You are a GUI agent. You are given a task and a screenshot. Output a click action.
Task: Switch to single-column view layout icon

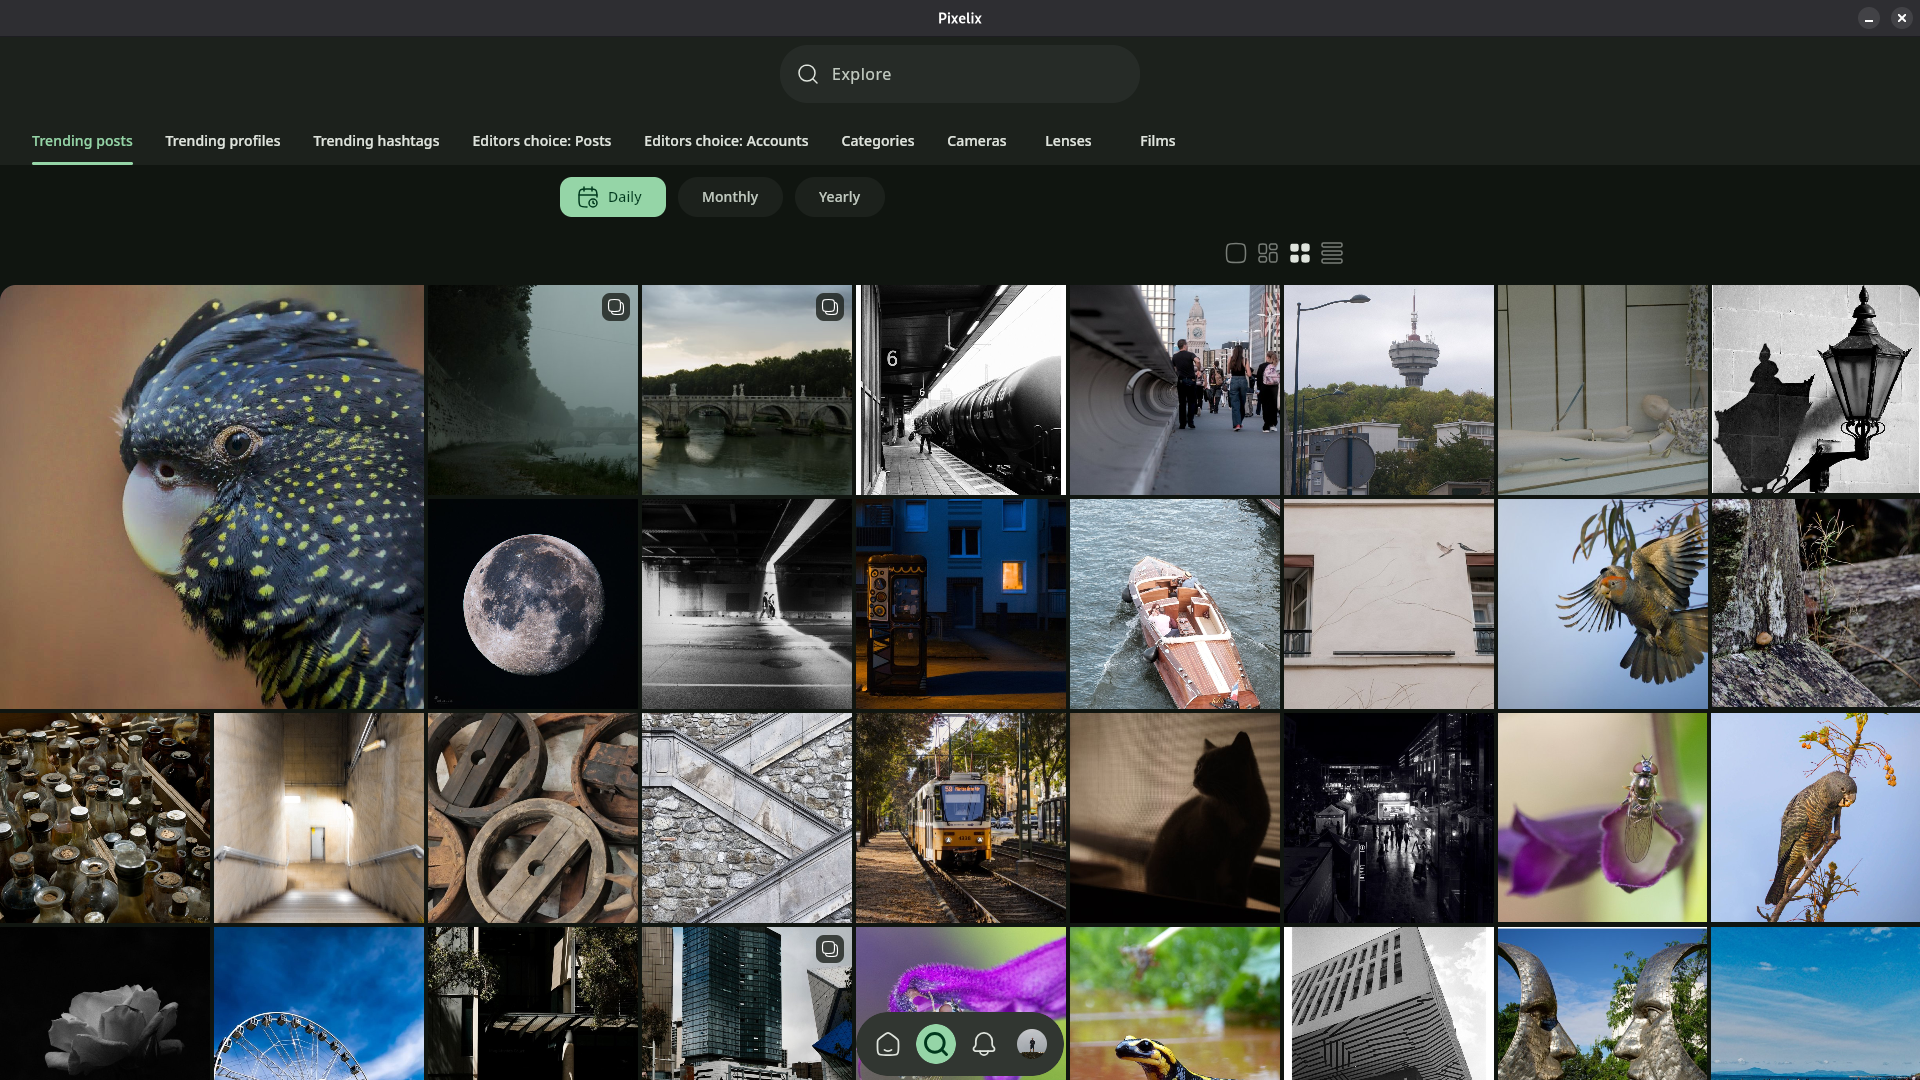(1236, 253)
